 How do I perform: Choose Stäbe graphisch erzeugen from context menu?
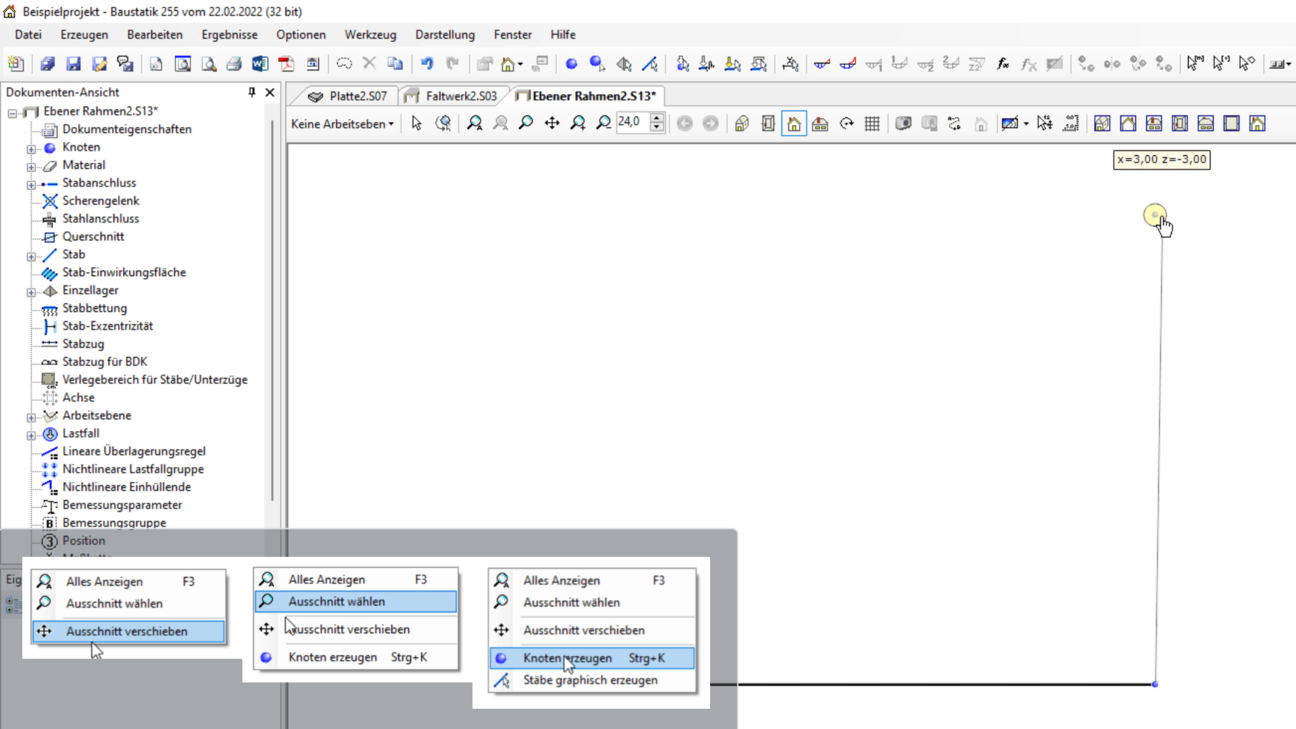[590, 680]
